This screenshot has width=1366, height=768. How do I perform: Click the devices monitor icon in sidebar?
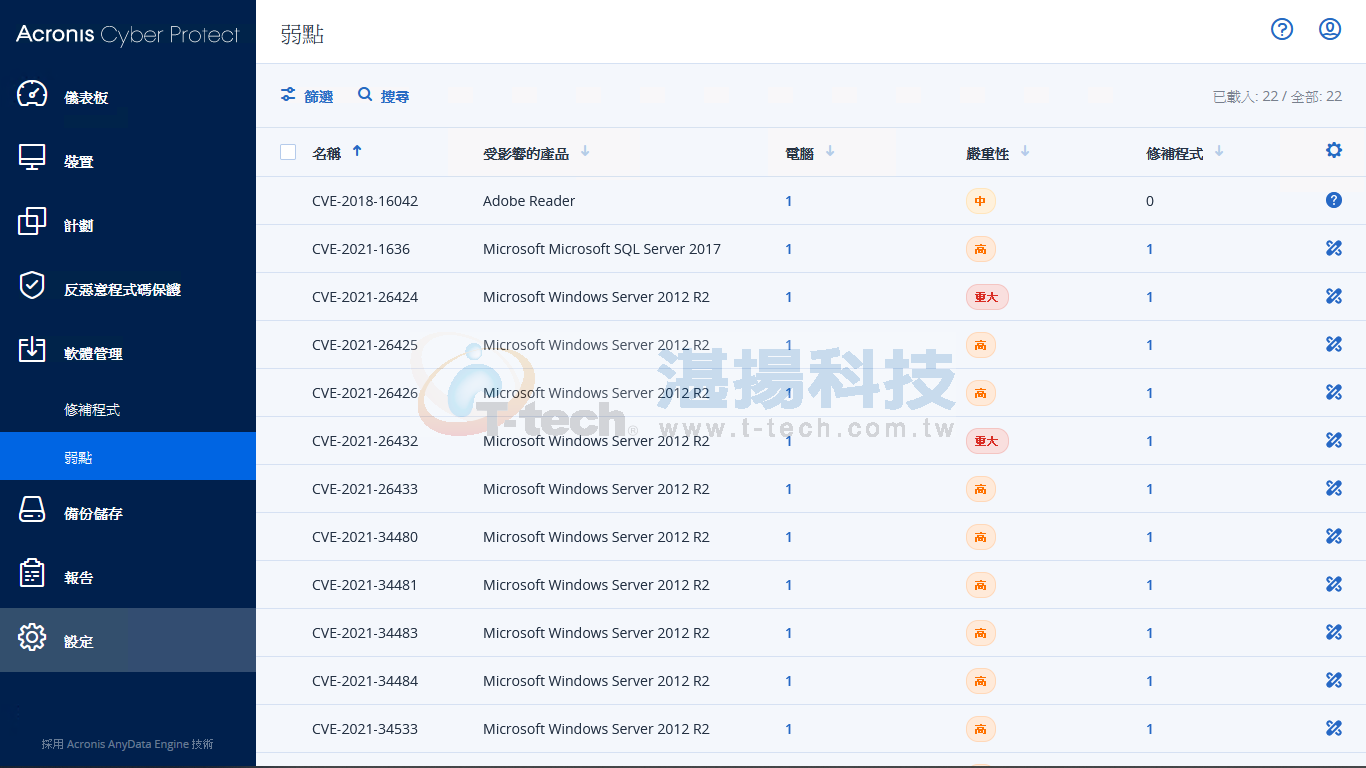[x=32, y=158]
